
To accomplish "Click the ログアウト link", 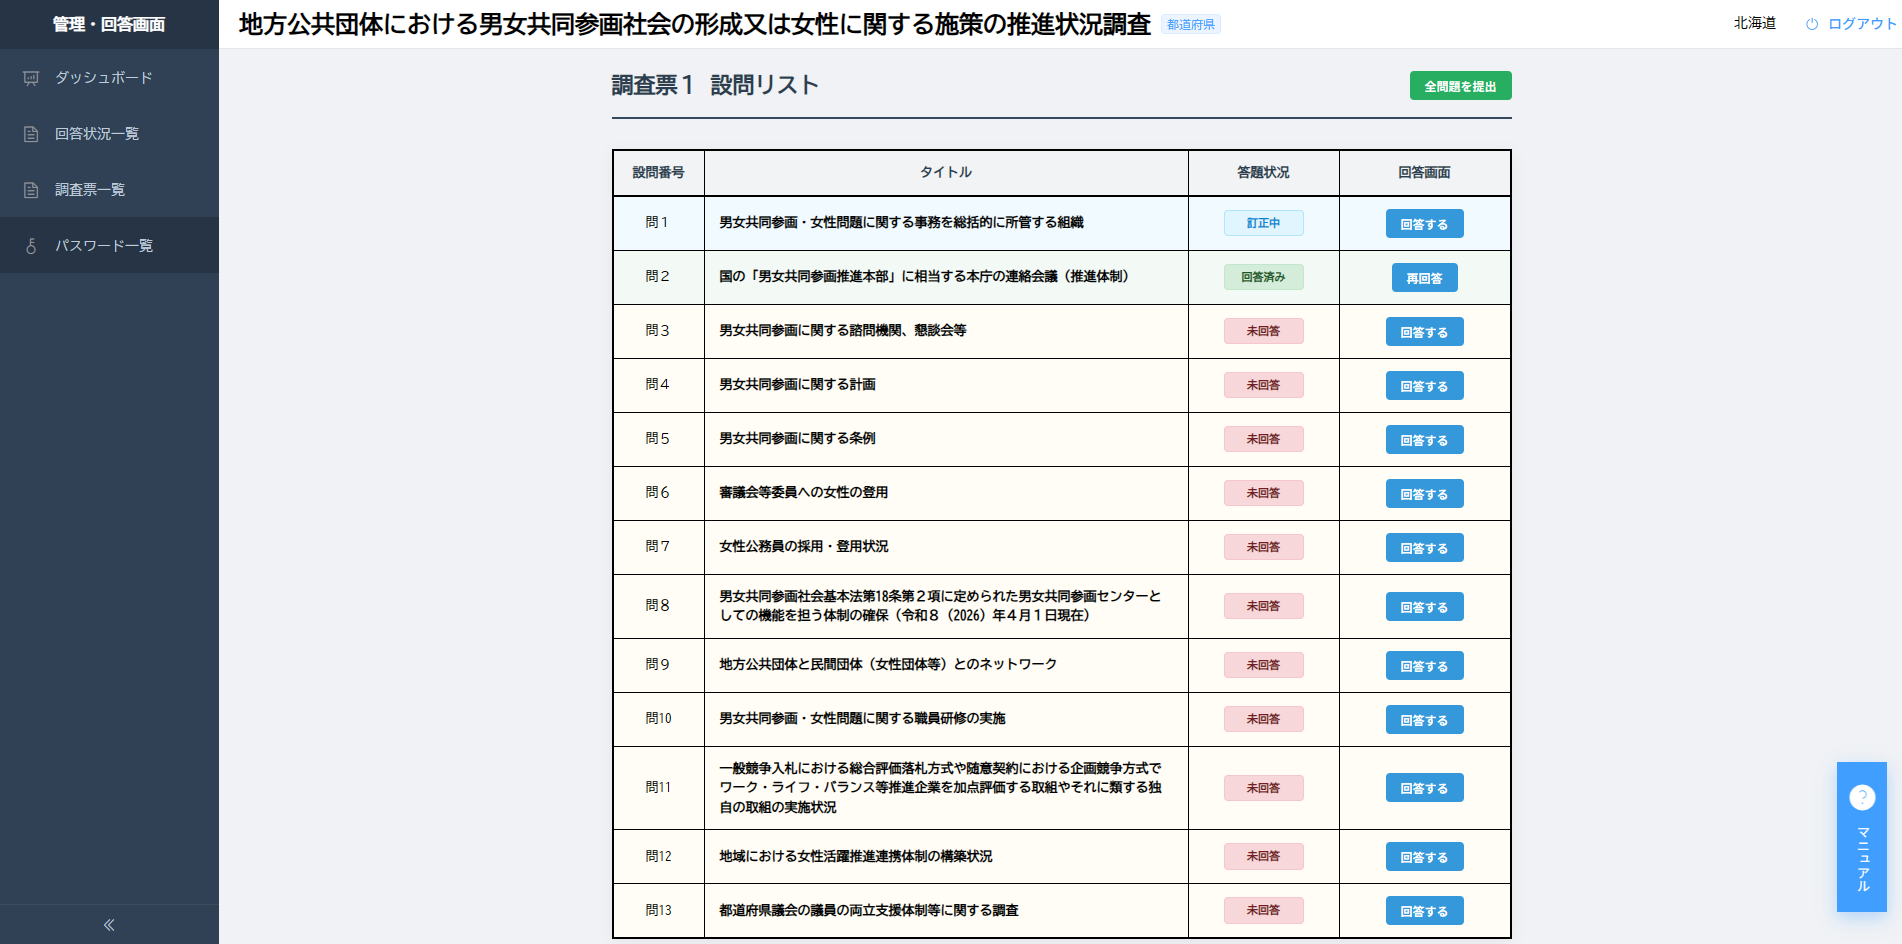I will (1862, 24).
